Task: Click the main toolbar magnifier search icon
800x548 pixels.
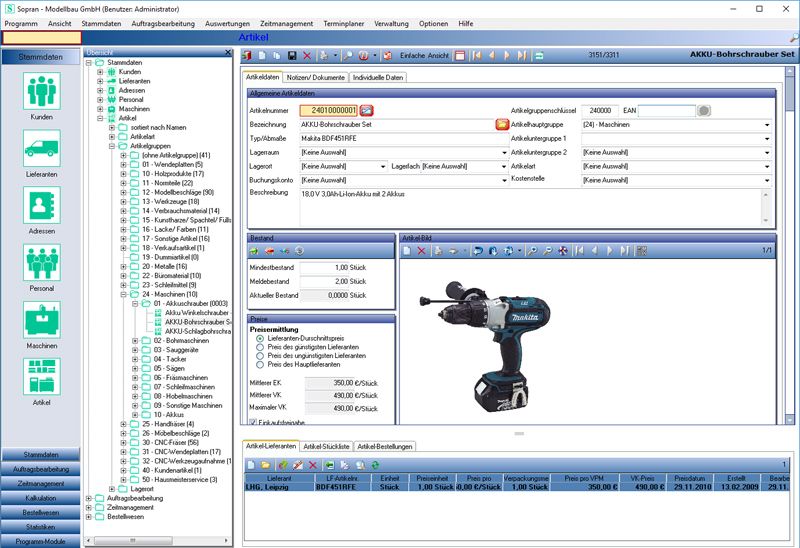Action: 348,56
